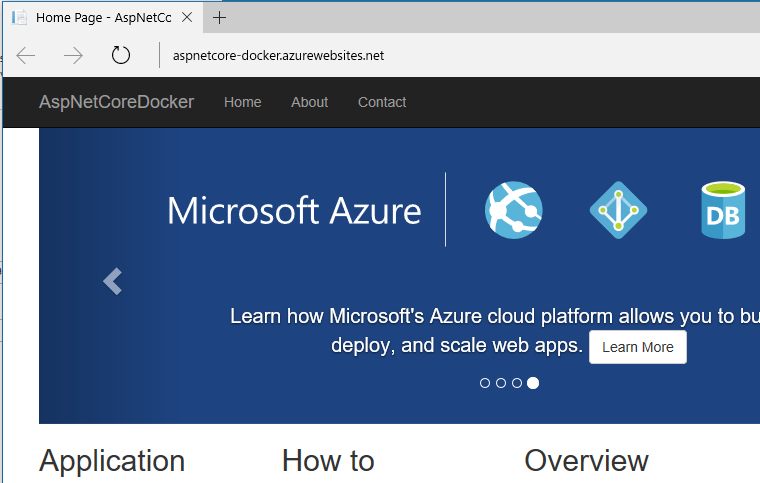Open the Home navigation menu item
Screen dimensions: 760x483
coord(242,102)
